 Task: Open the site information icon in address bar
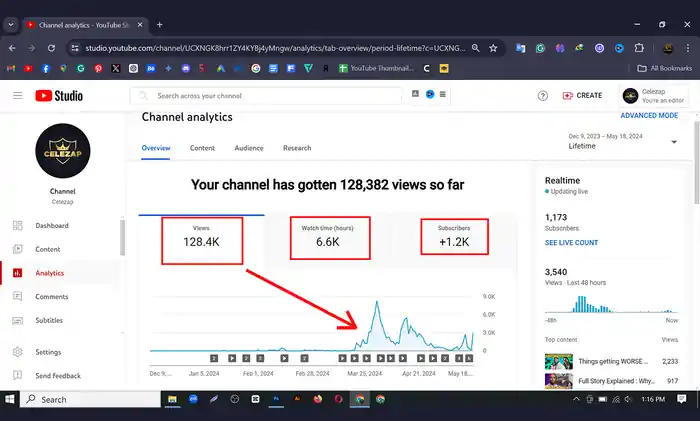(x=75, y=48)
